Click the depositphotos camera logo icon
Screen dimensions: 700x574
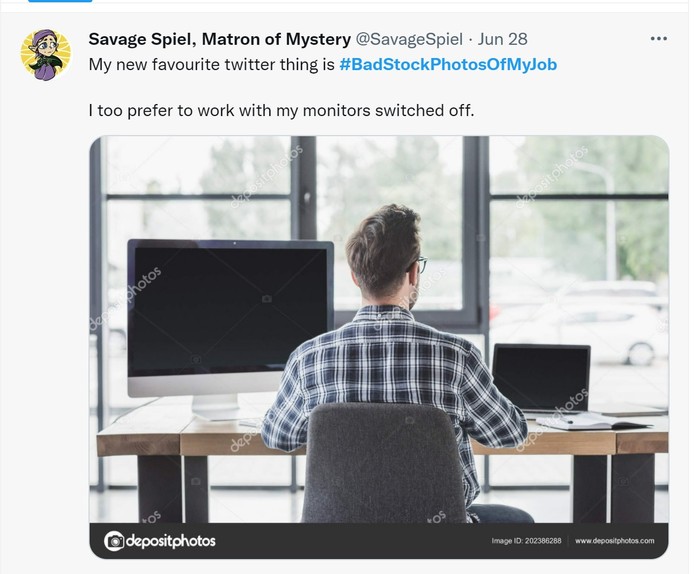click(x=114, y=541)
